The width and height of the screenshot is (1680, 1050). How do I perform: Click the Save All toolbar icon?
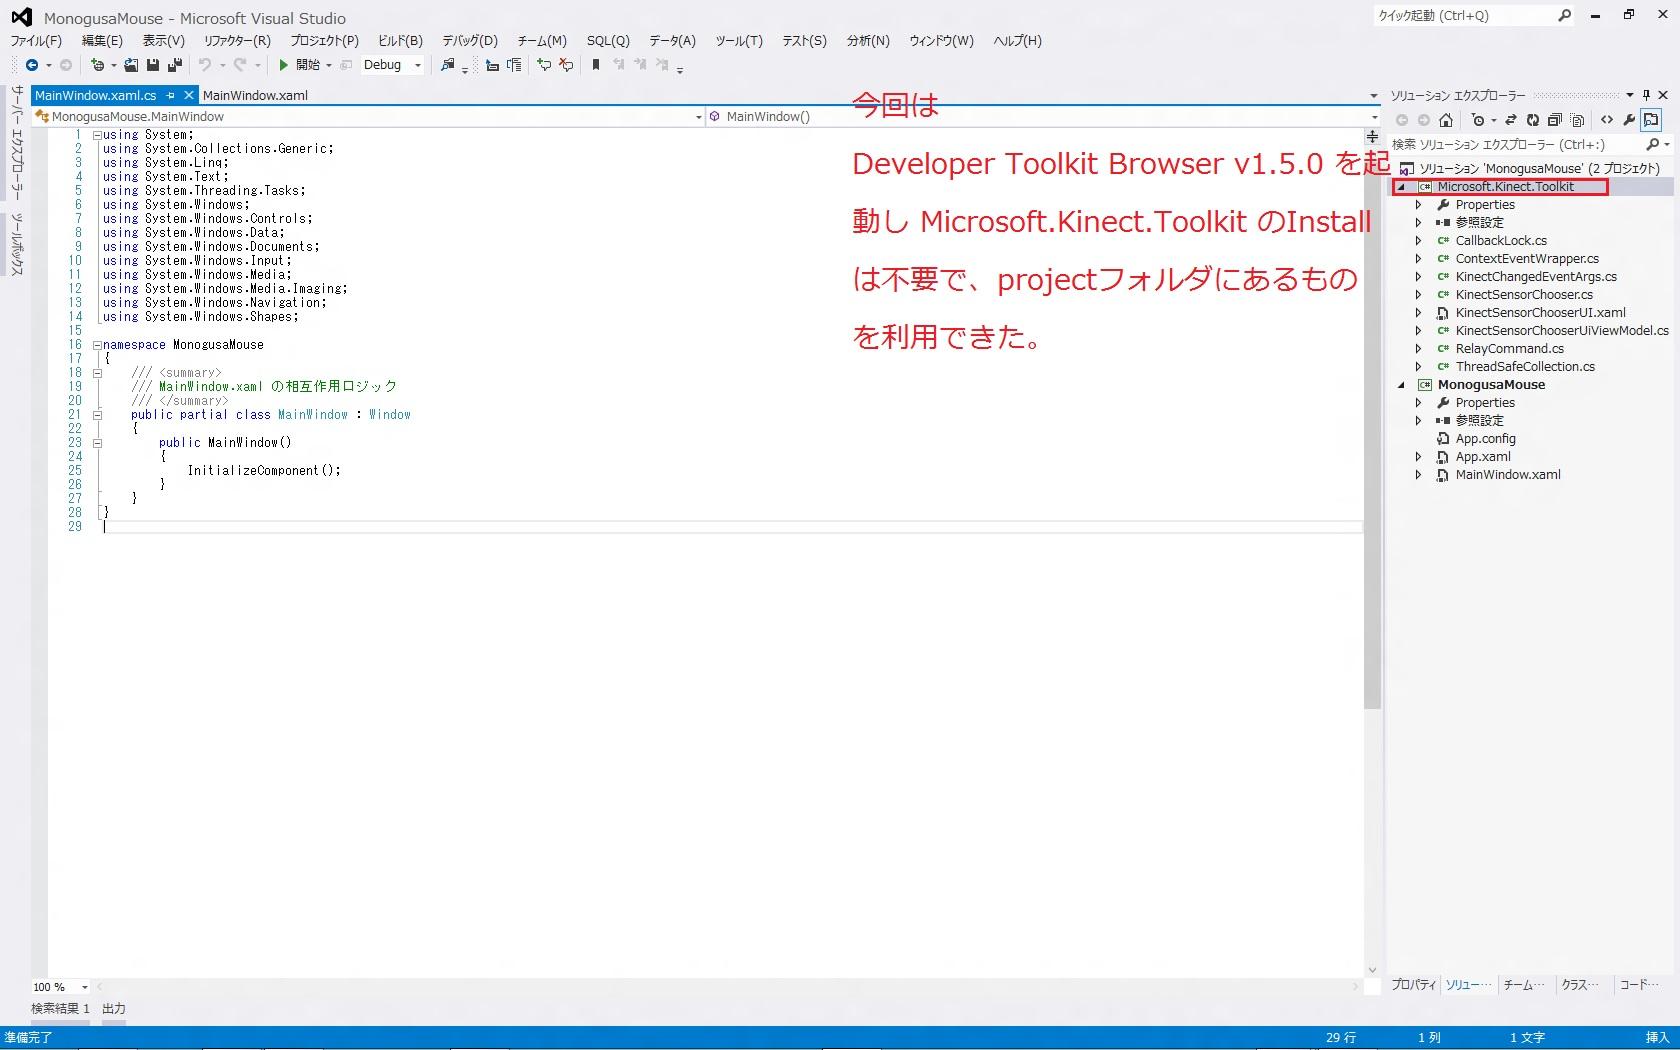175,65
